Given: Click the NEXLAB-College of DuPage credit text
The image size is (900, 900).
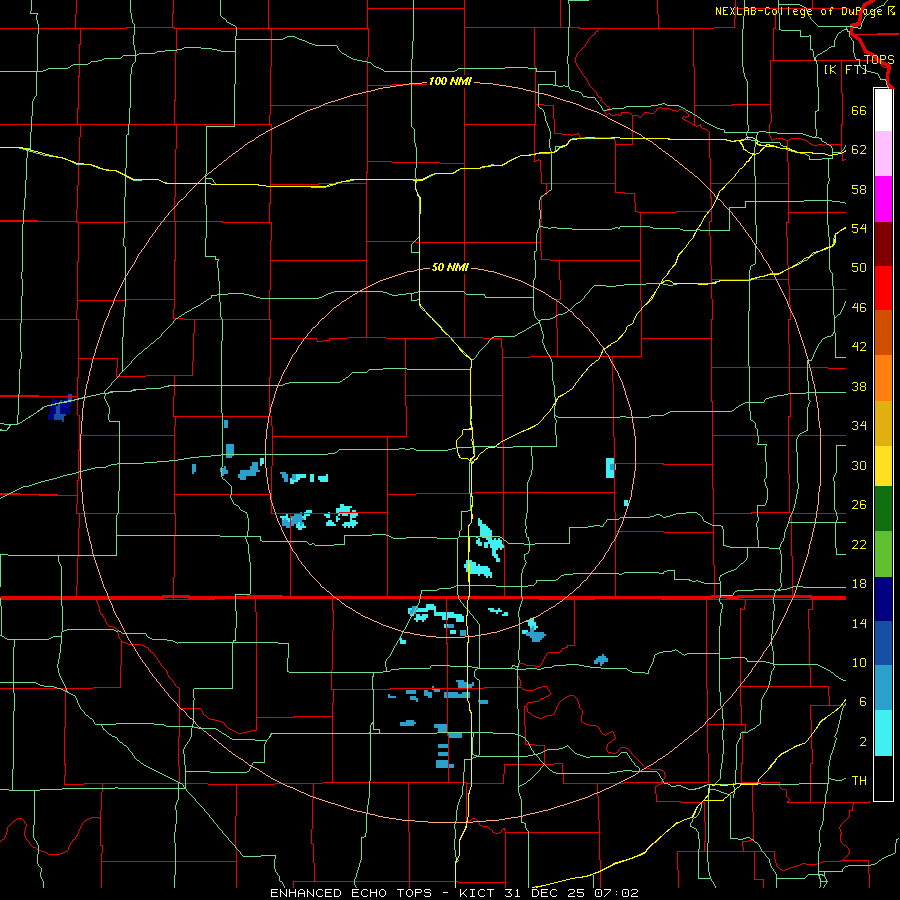Looking at the screenshot, I should (804, 11).
